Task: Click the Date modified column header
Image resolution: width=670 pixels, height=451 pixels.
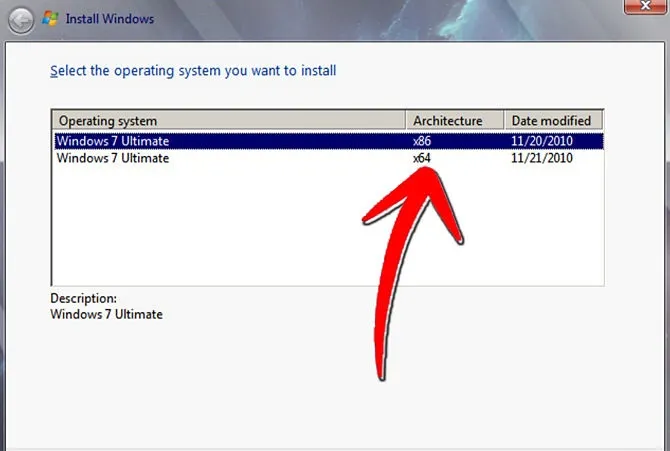Action: (x=553, y=121)
